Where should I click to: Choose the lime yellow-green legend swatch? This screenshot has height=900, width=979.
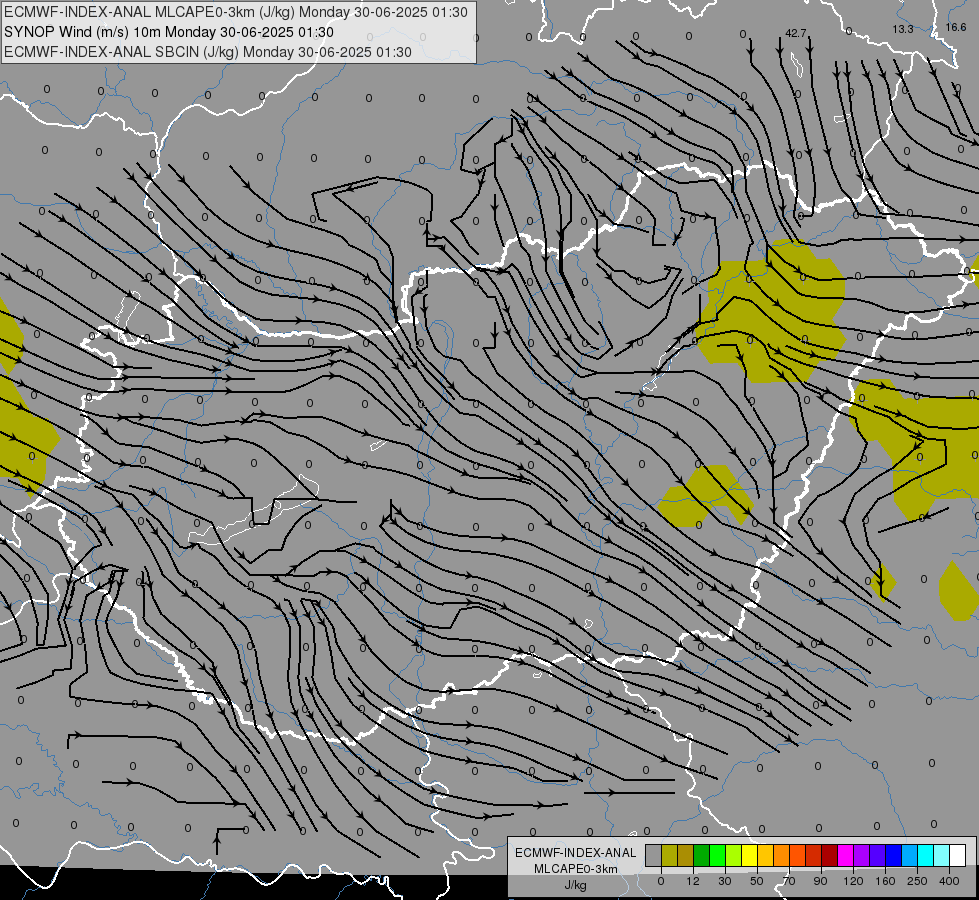click(734, 855)
